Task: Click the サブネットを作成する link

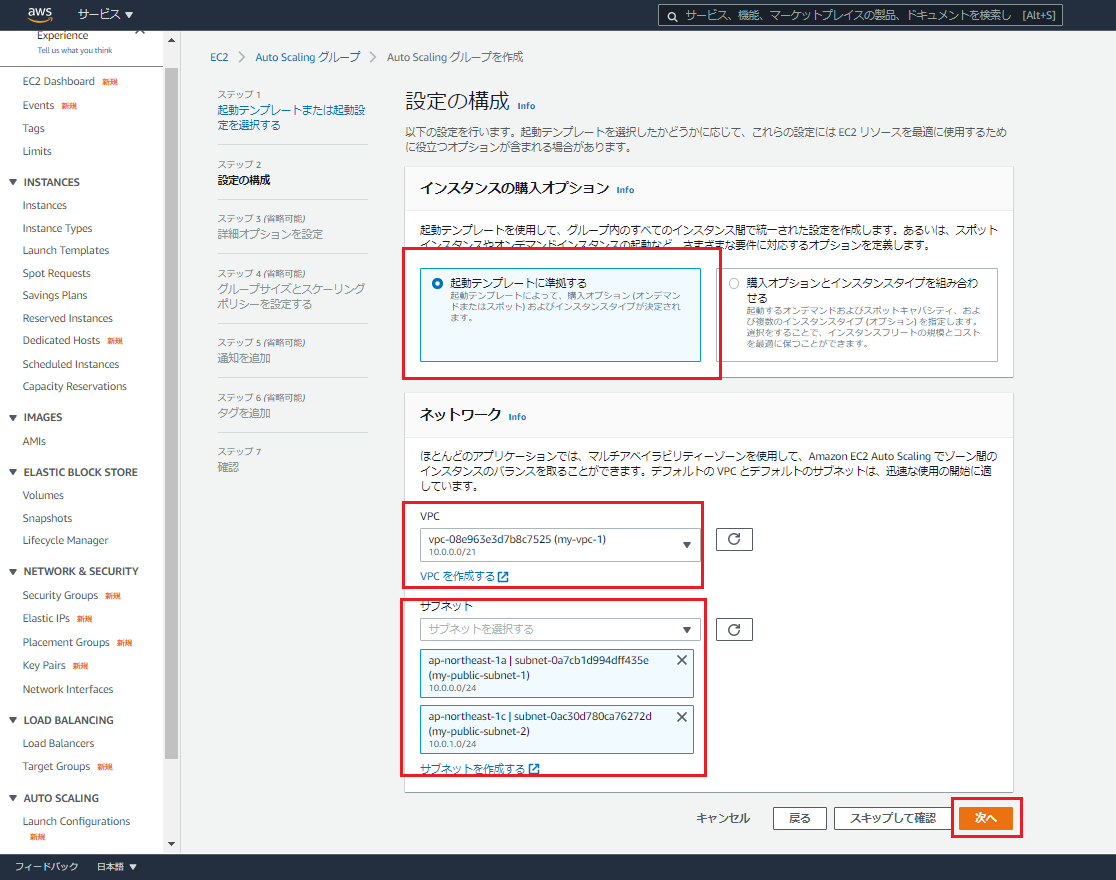Action: pyautogui.click(x=473, y=769)
